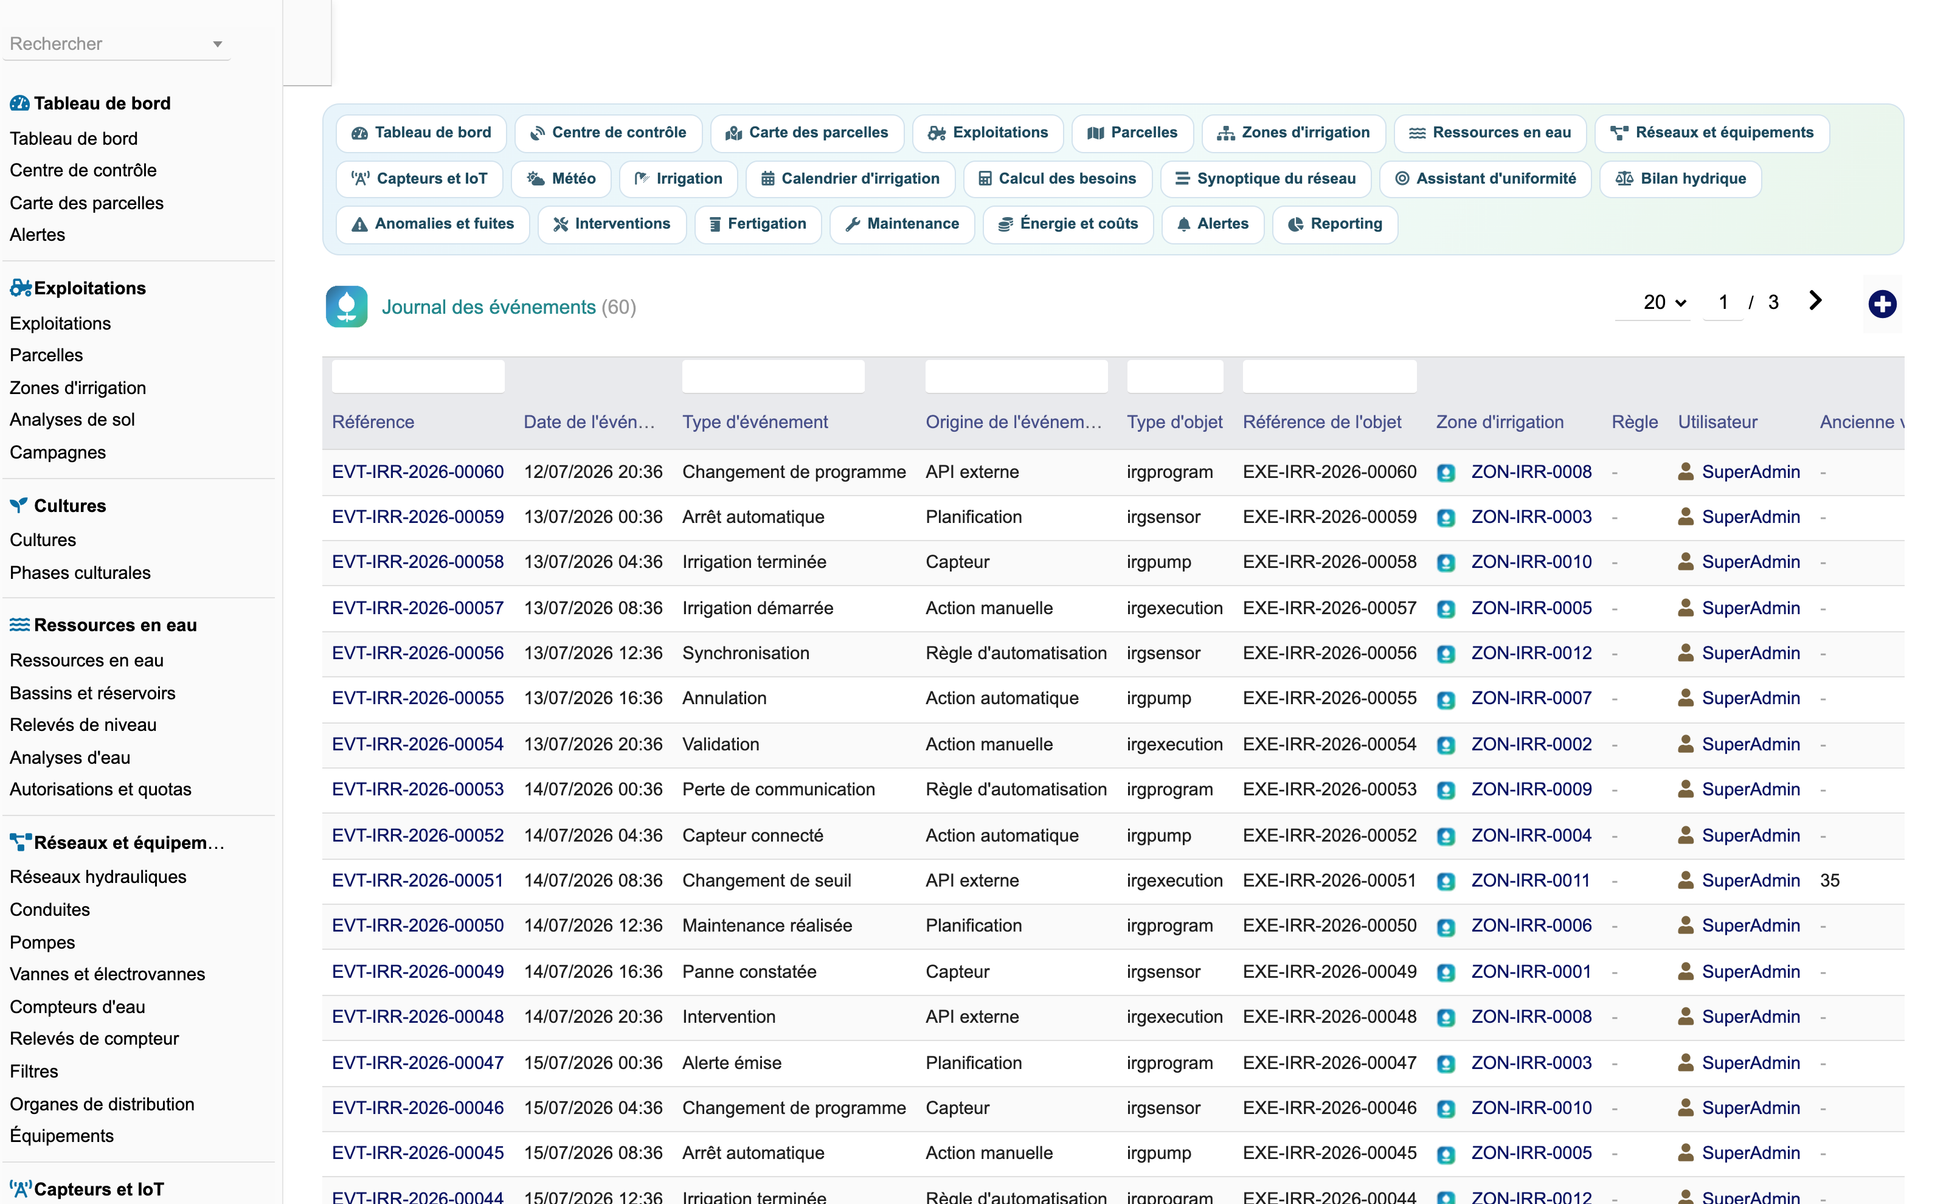Open sidebar Vannes et électrovannes
This screenshot has width=1946, height=1204.
coord(107,974)
